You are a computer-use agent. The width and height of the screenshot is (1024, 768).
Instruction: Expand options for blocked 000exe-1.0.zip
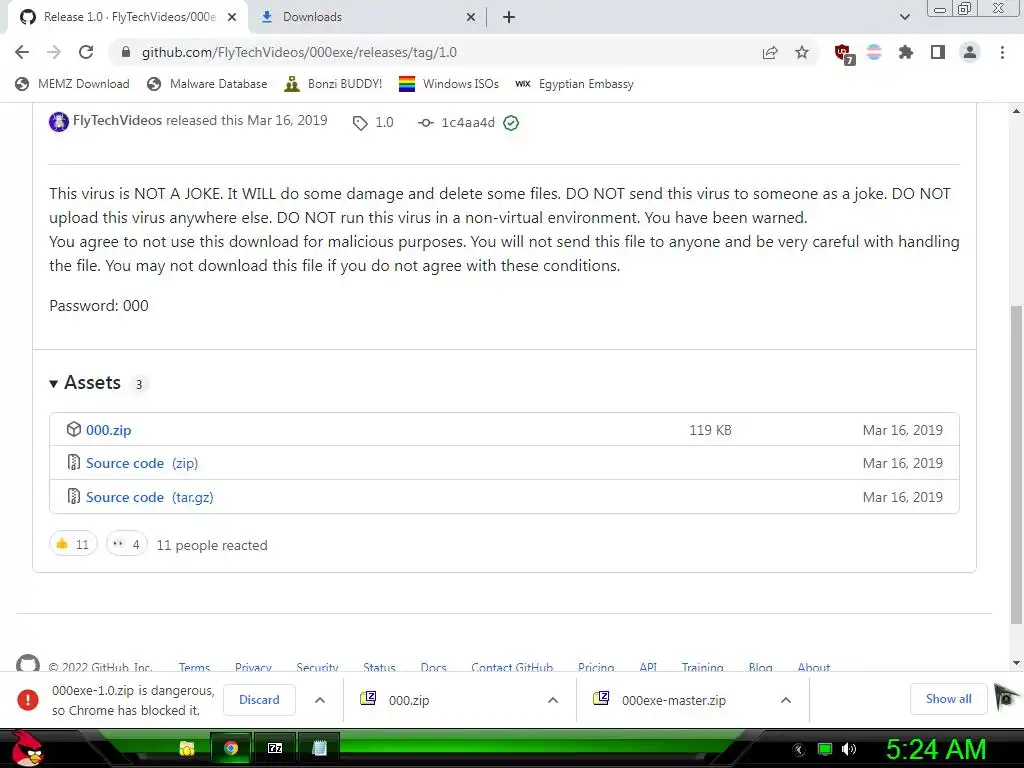(320, 700)
